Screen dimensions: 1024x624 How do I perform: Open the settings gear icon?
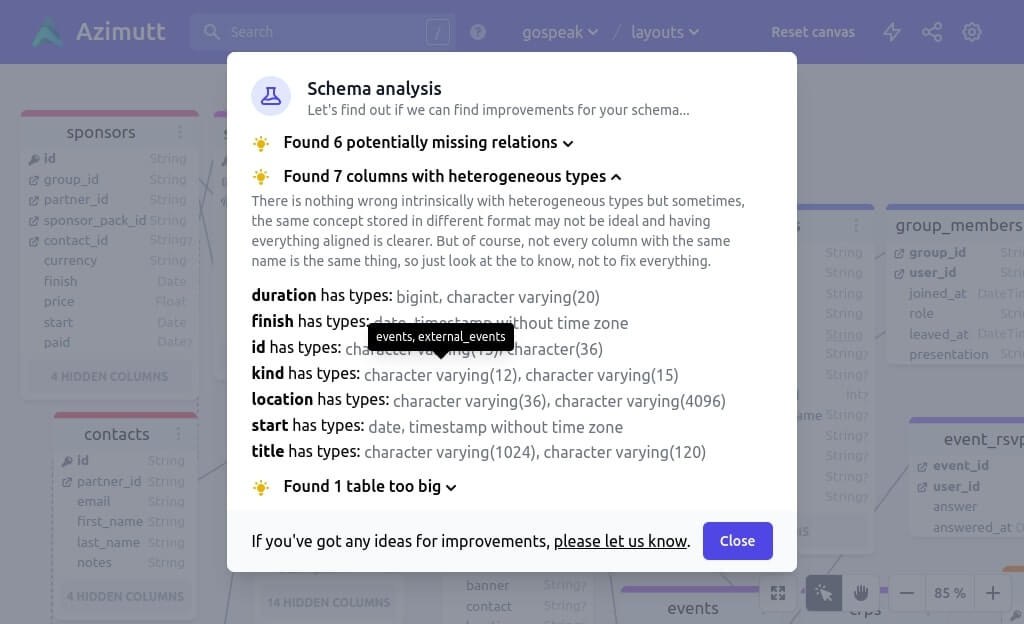pos(972,32)
